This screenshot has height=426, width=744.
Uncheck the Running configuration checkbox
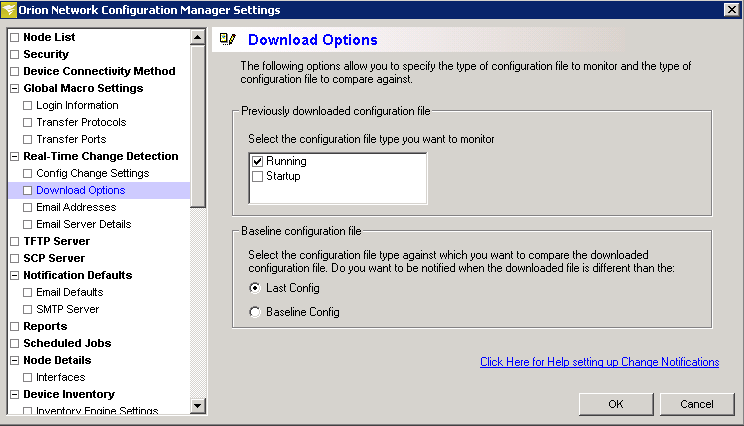pos(257,161)
